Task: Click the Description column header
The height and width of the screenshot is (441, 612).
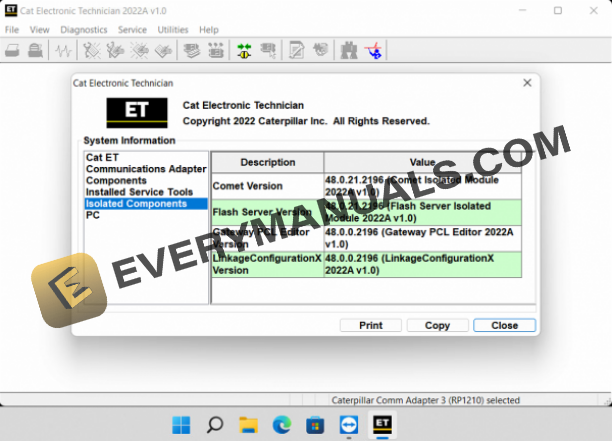Action: coord(267,162)
